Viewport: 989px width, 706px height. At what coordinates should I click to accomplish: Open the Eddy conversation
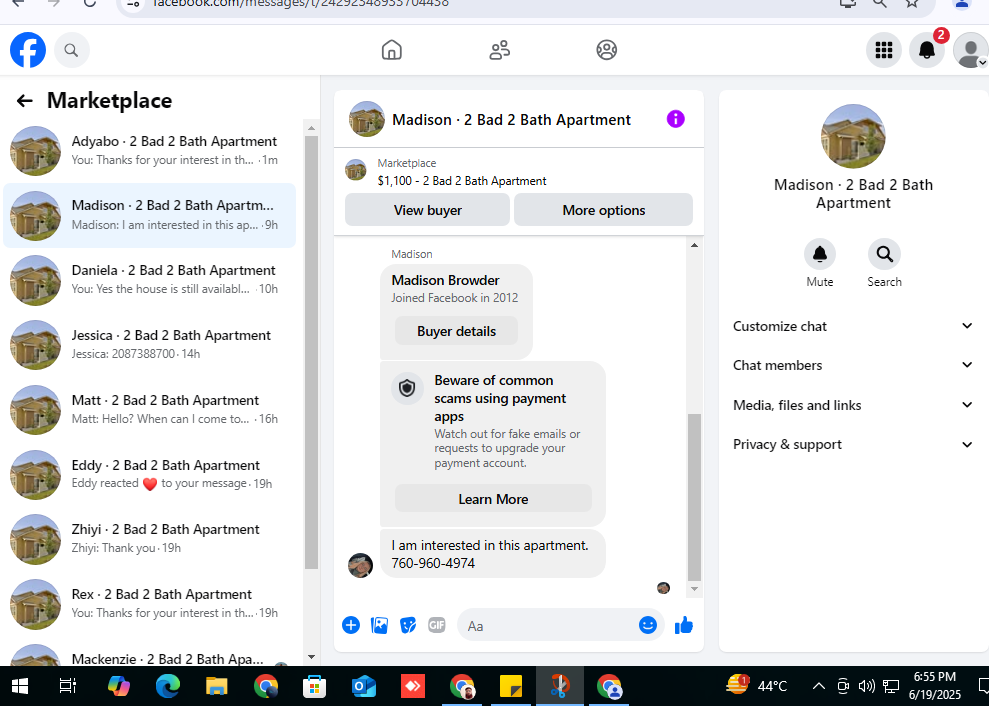click(x=149, y=474)
